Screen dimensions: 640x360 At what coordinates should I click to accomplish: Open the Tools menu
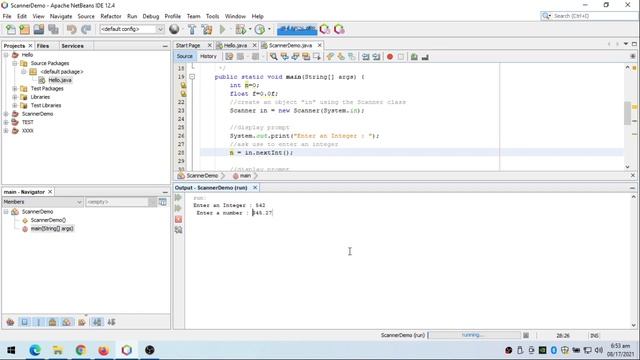(x=212, y=16)
